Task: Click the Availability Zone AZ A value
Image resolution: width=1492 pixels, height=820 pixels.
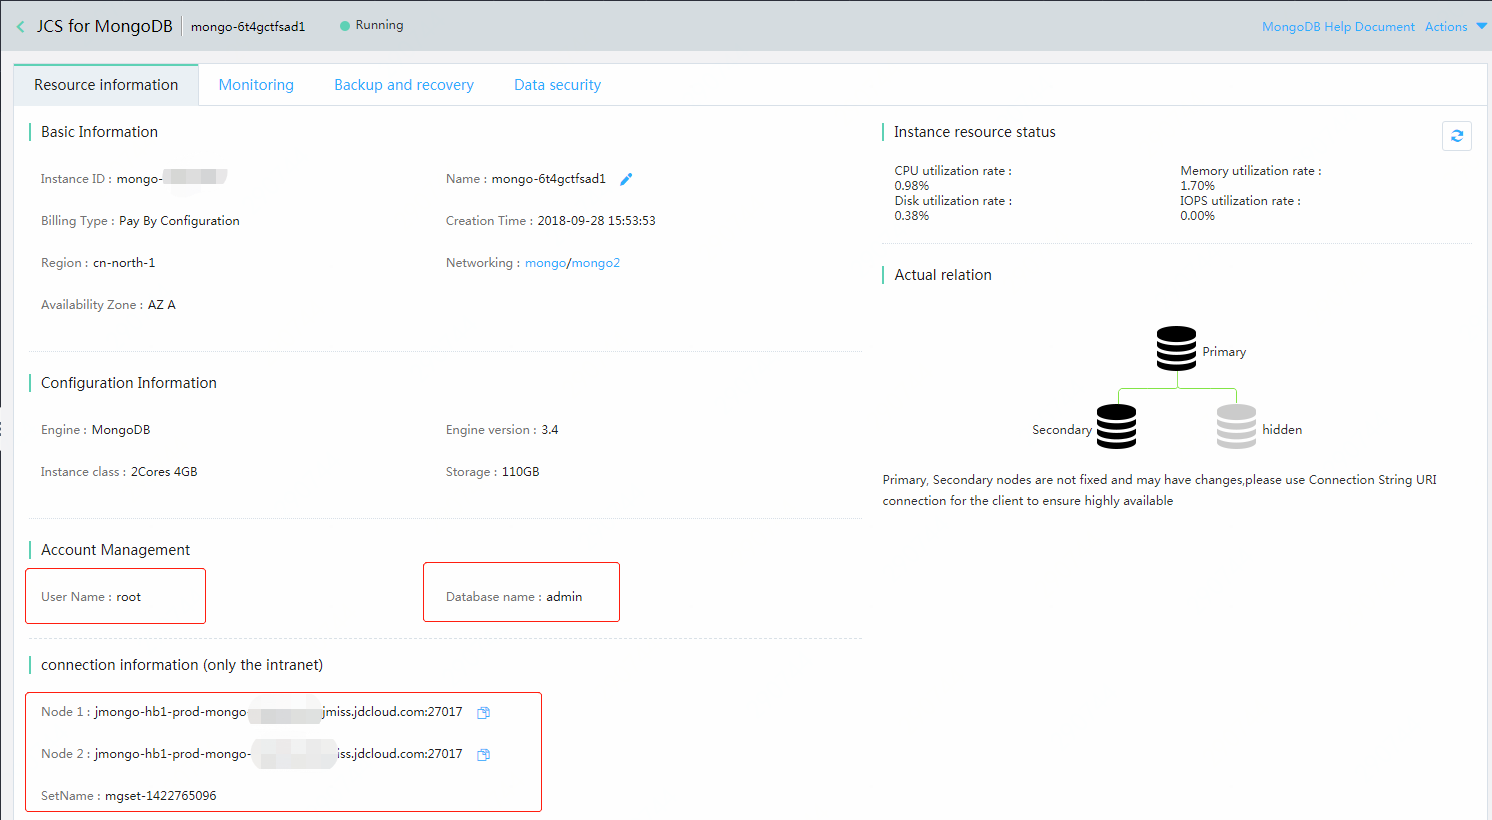Action: pyautogui.click(x=162, y=305)
